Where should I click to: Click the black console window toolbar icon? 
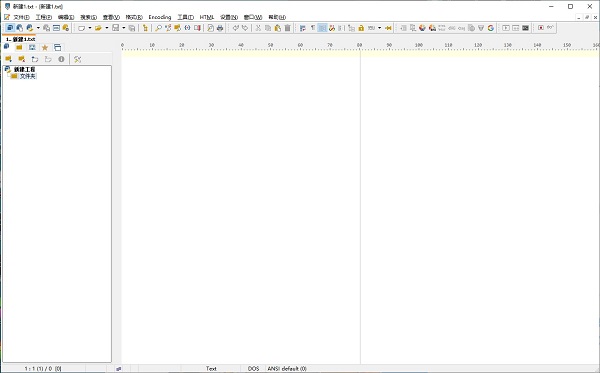pyautogui.click(x=525, y=28)
